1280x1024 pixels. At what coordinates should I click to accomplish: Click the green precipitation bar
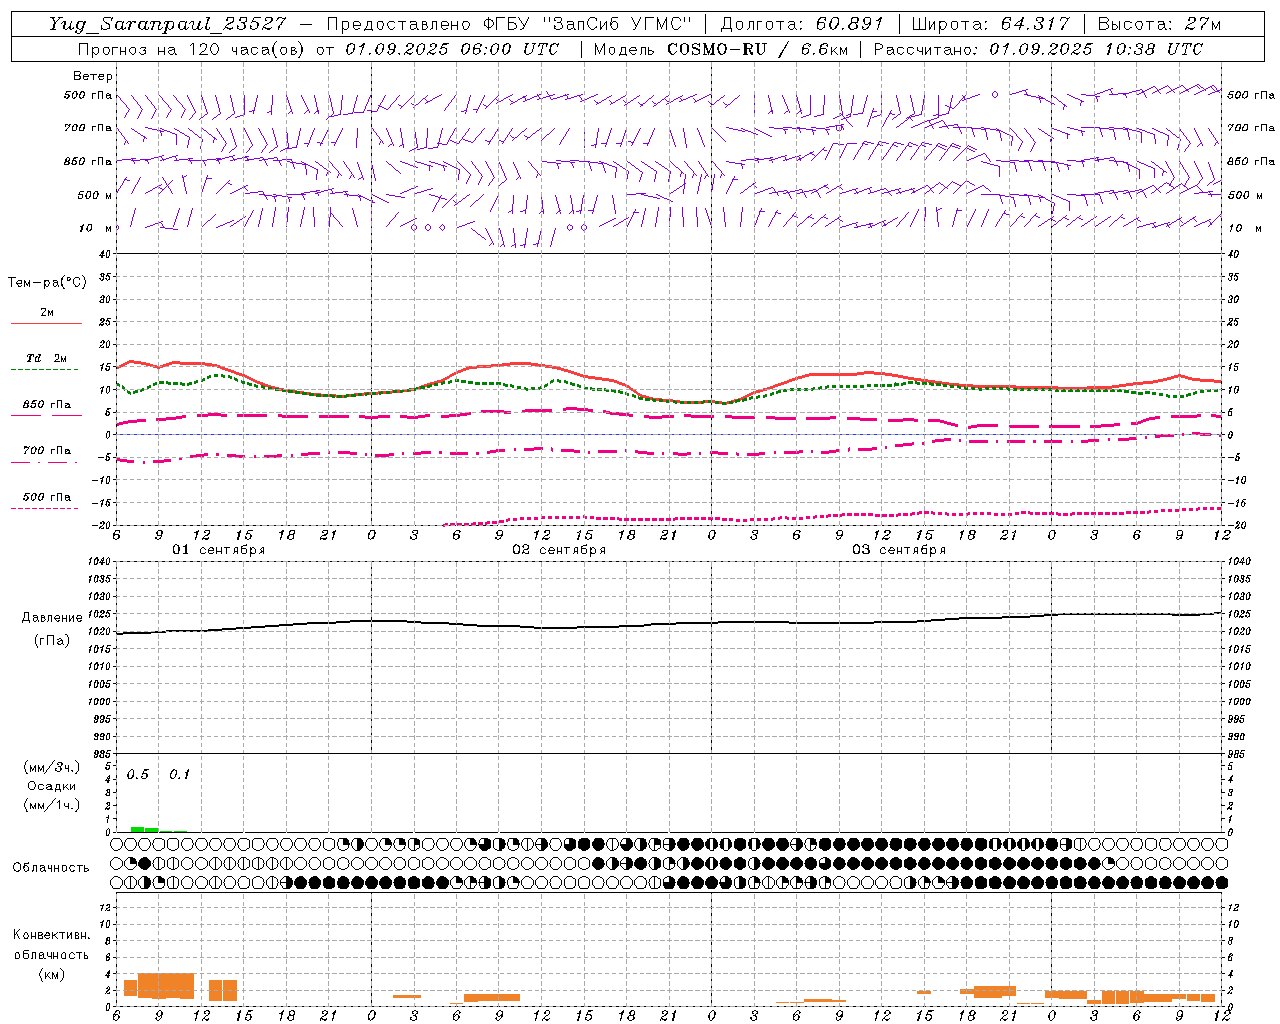click(144, 829)
